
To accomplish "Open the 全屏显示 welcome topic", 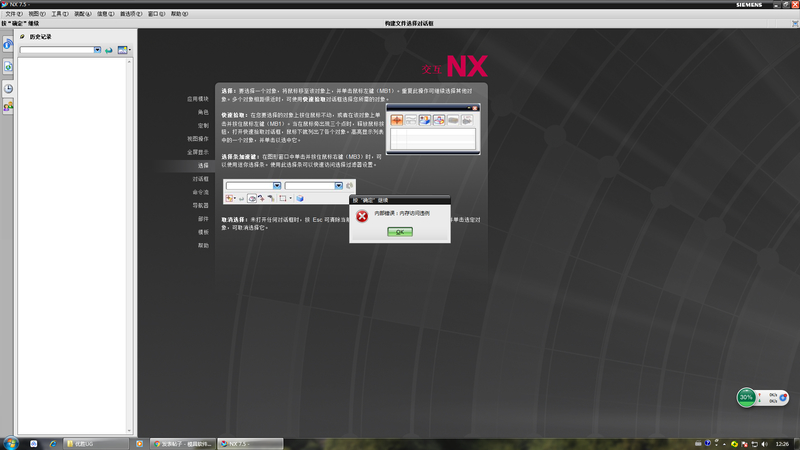I will [197, 152].
